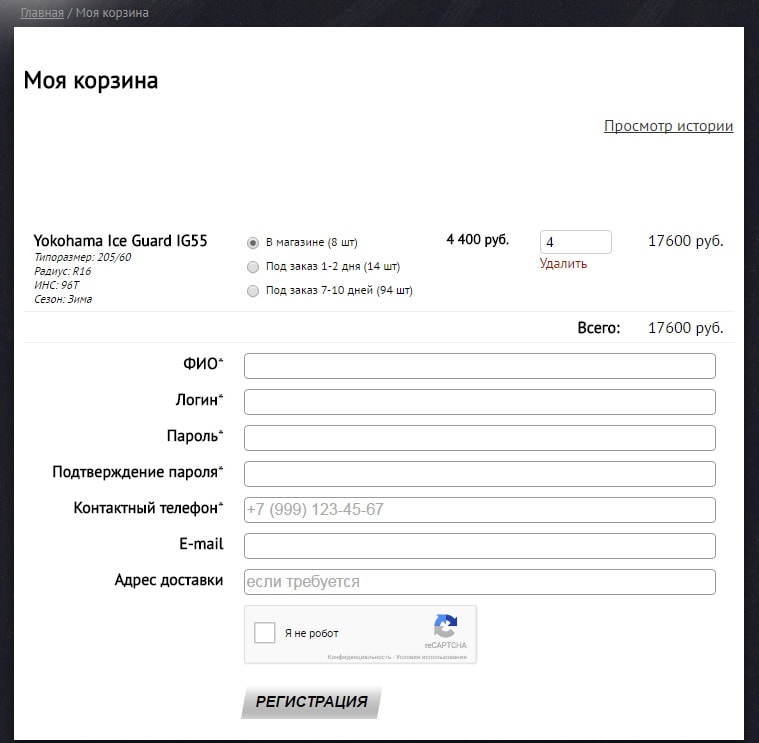This screenshot has height=743, width=759.
Task: Go to "Главная" breadcrumb link
Action: tap(42, 13)
